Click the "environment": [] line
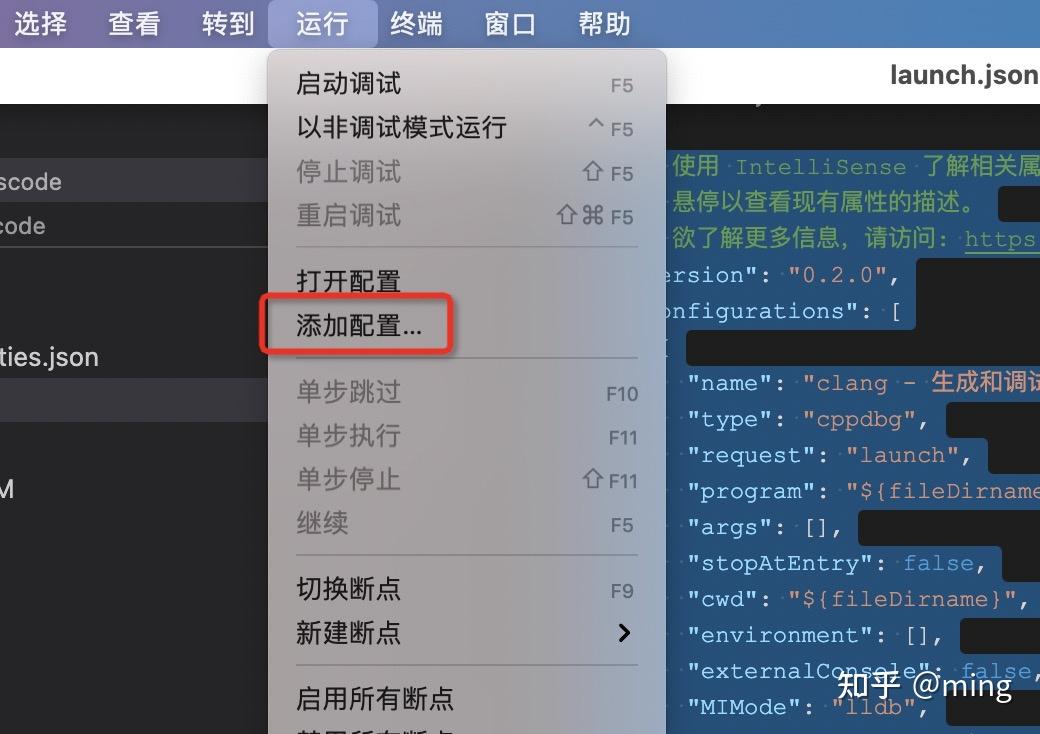Viewport: 1040px width, 734px height. (x=814, y=635)
